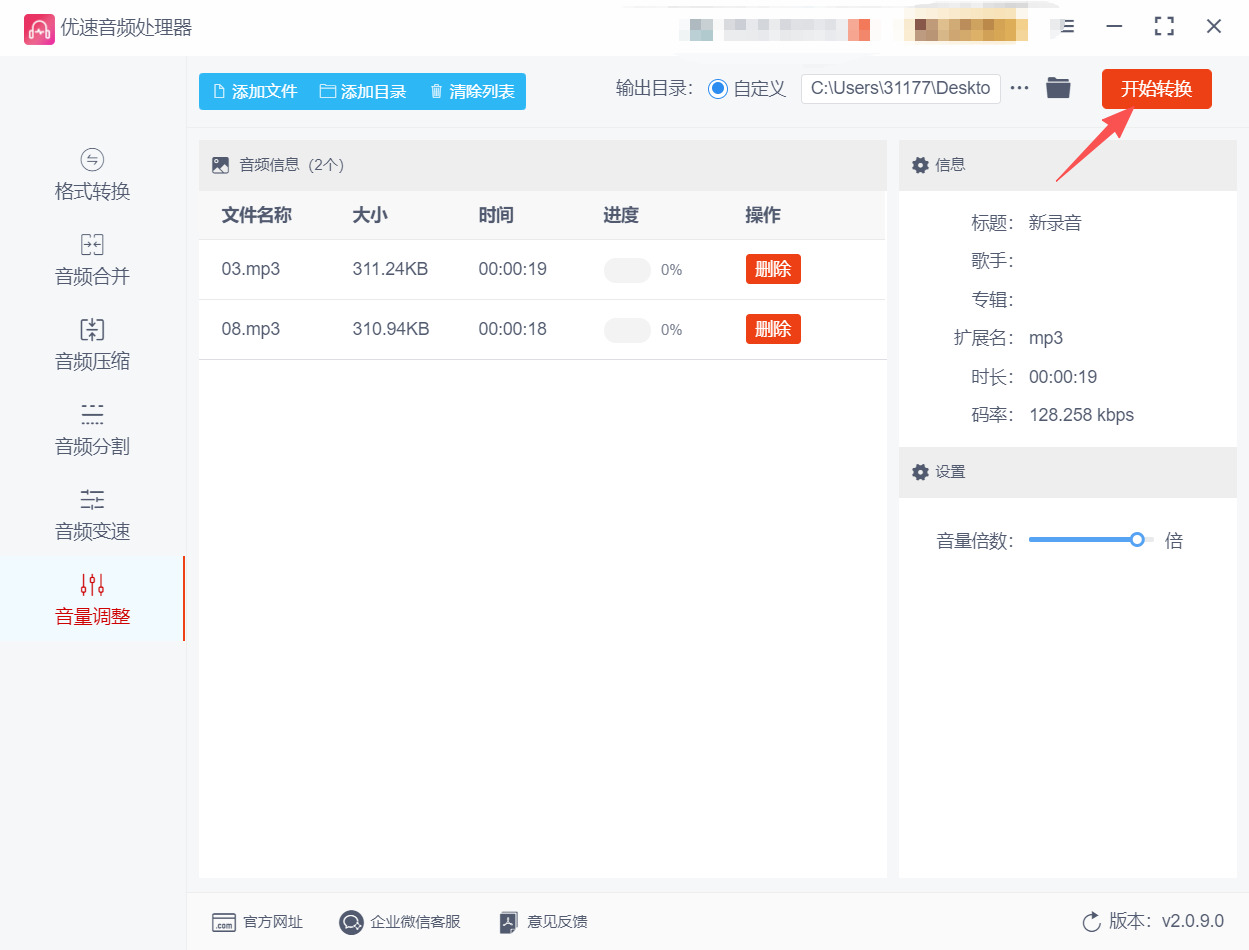This screenshot has width=1249, height=950.
Task: Click the bitrate value 128.258 kbps
Action: (1081, 415)
